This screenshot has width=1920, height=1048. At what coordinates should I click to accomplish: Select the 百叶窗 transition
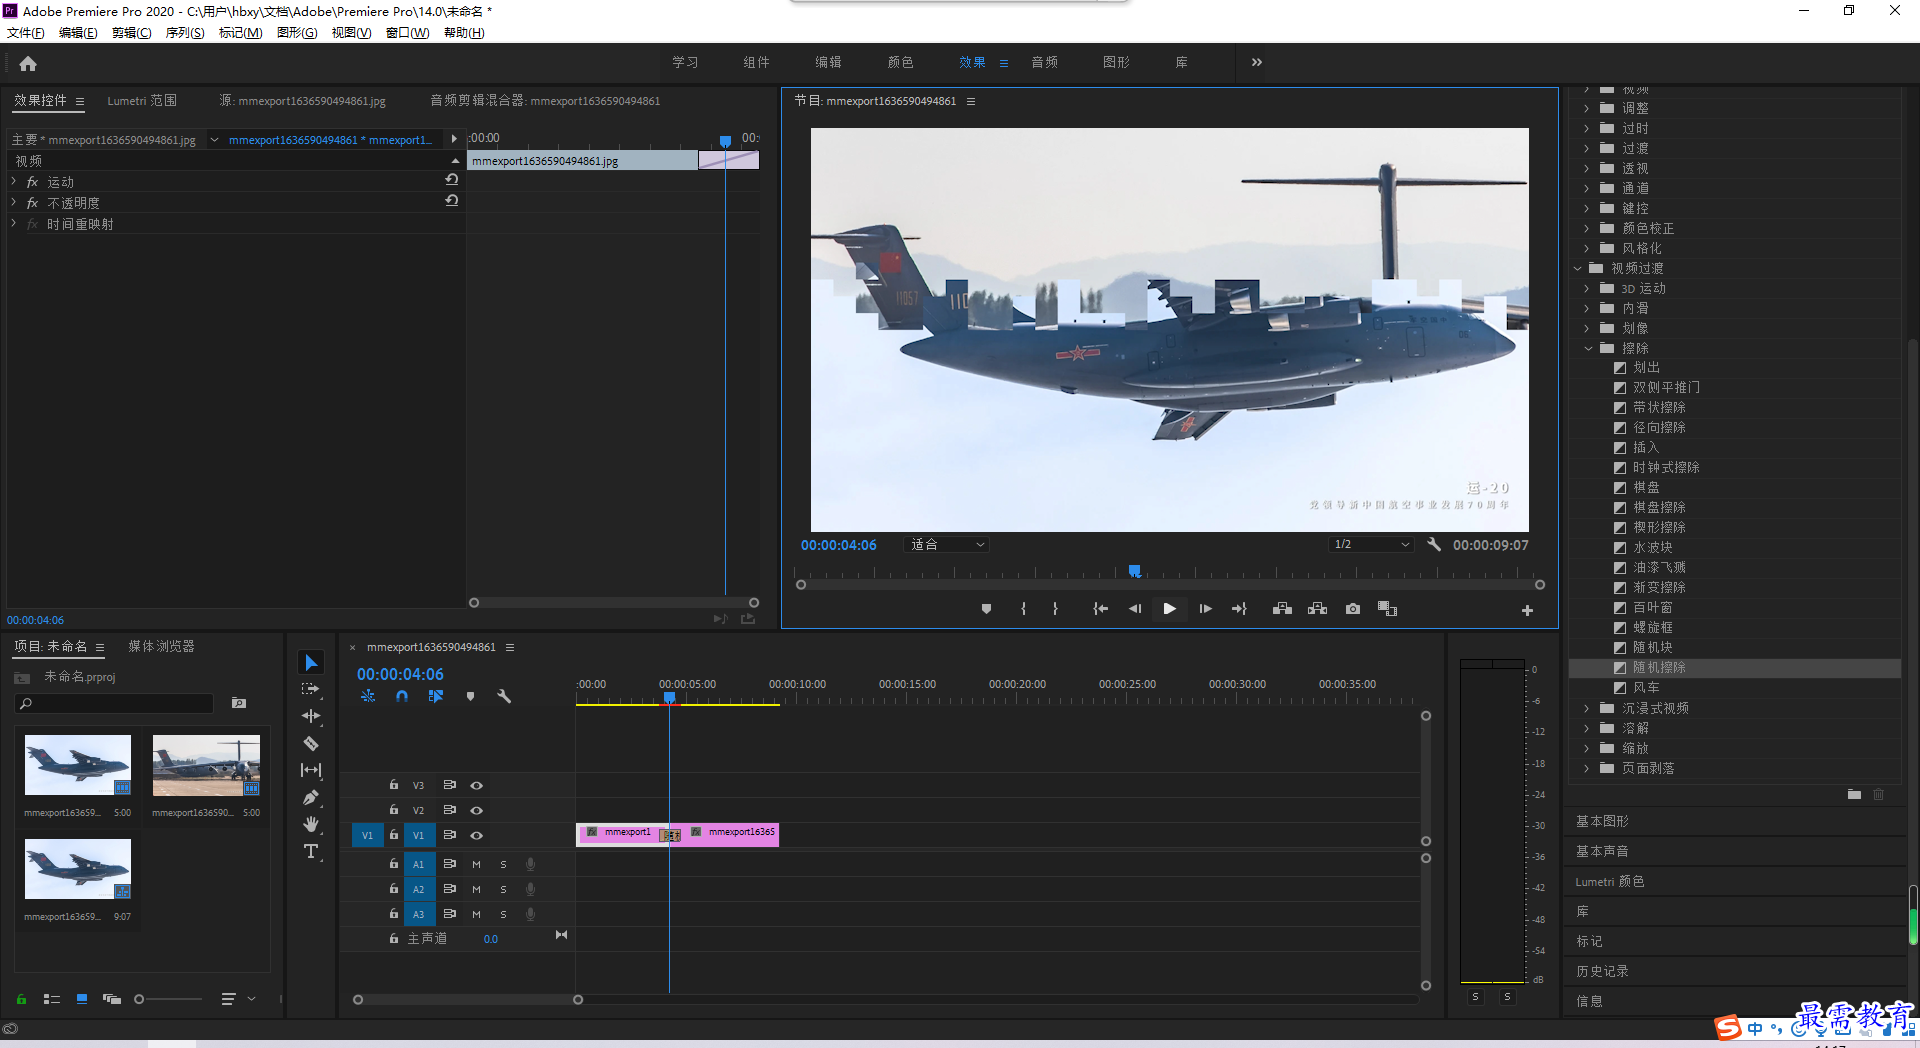point(1653,608)
